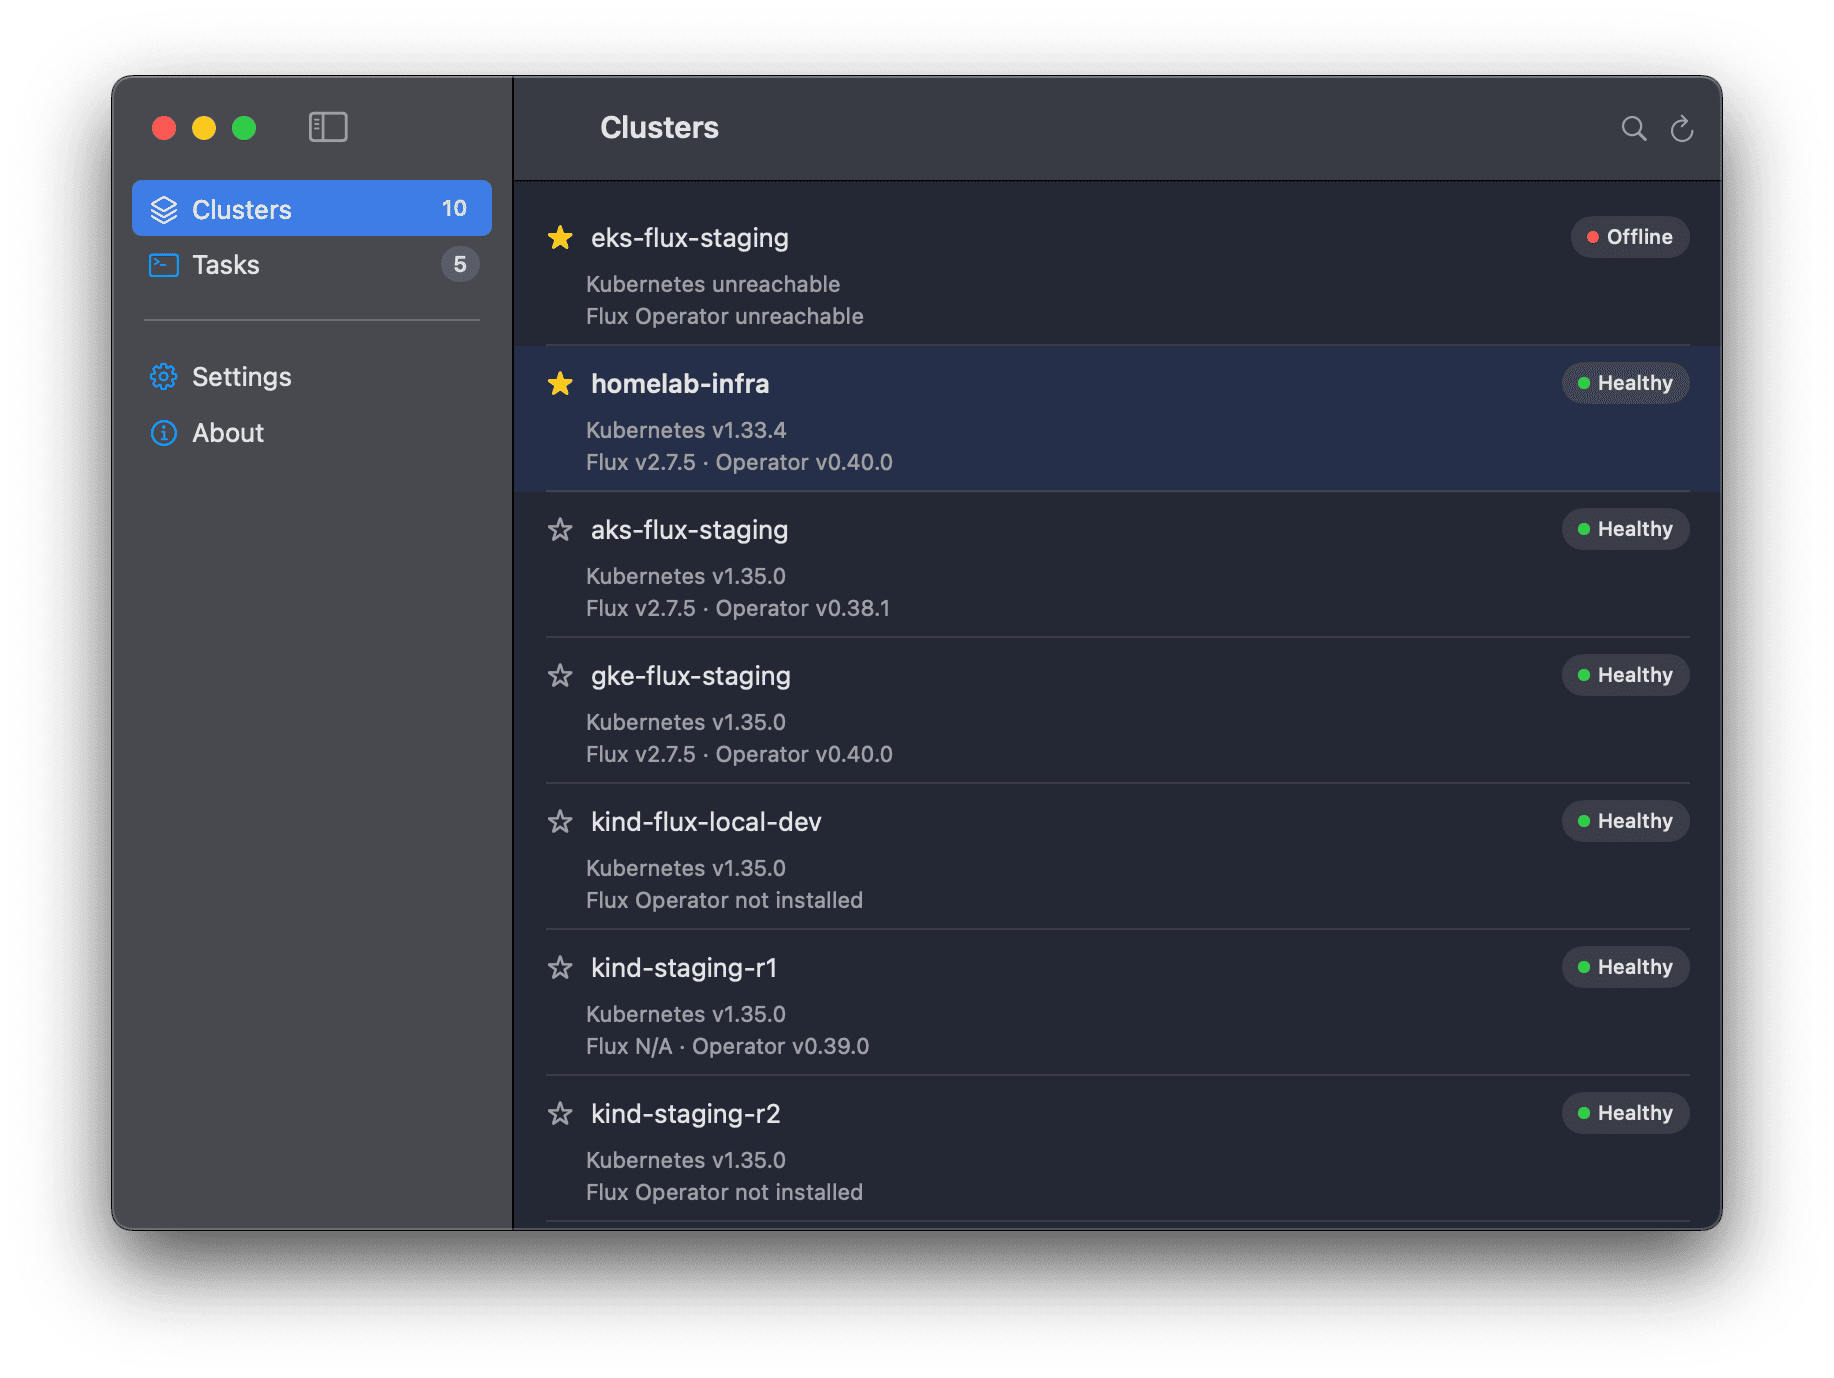
Task: Toggle the sidebar with the panel icon
Action: pos(328,127)
